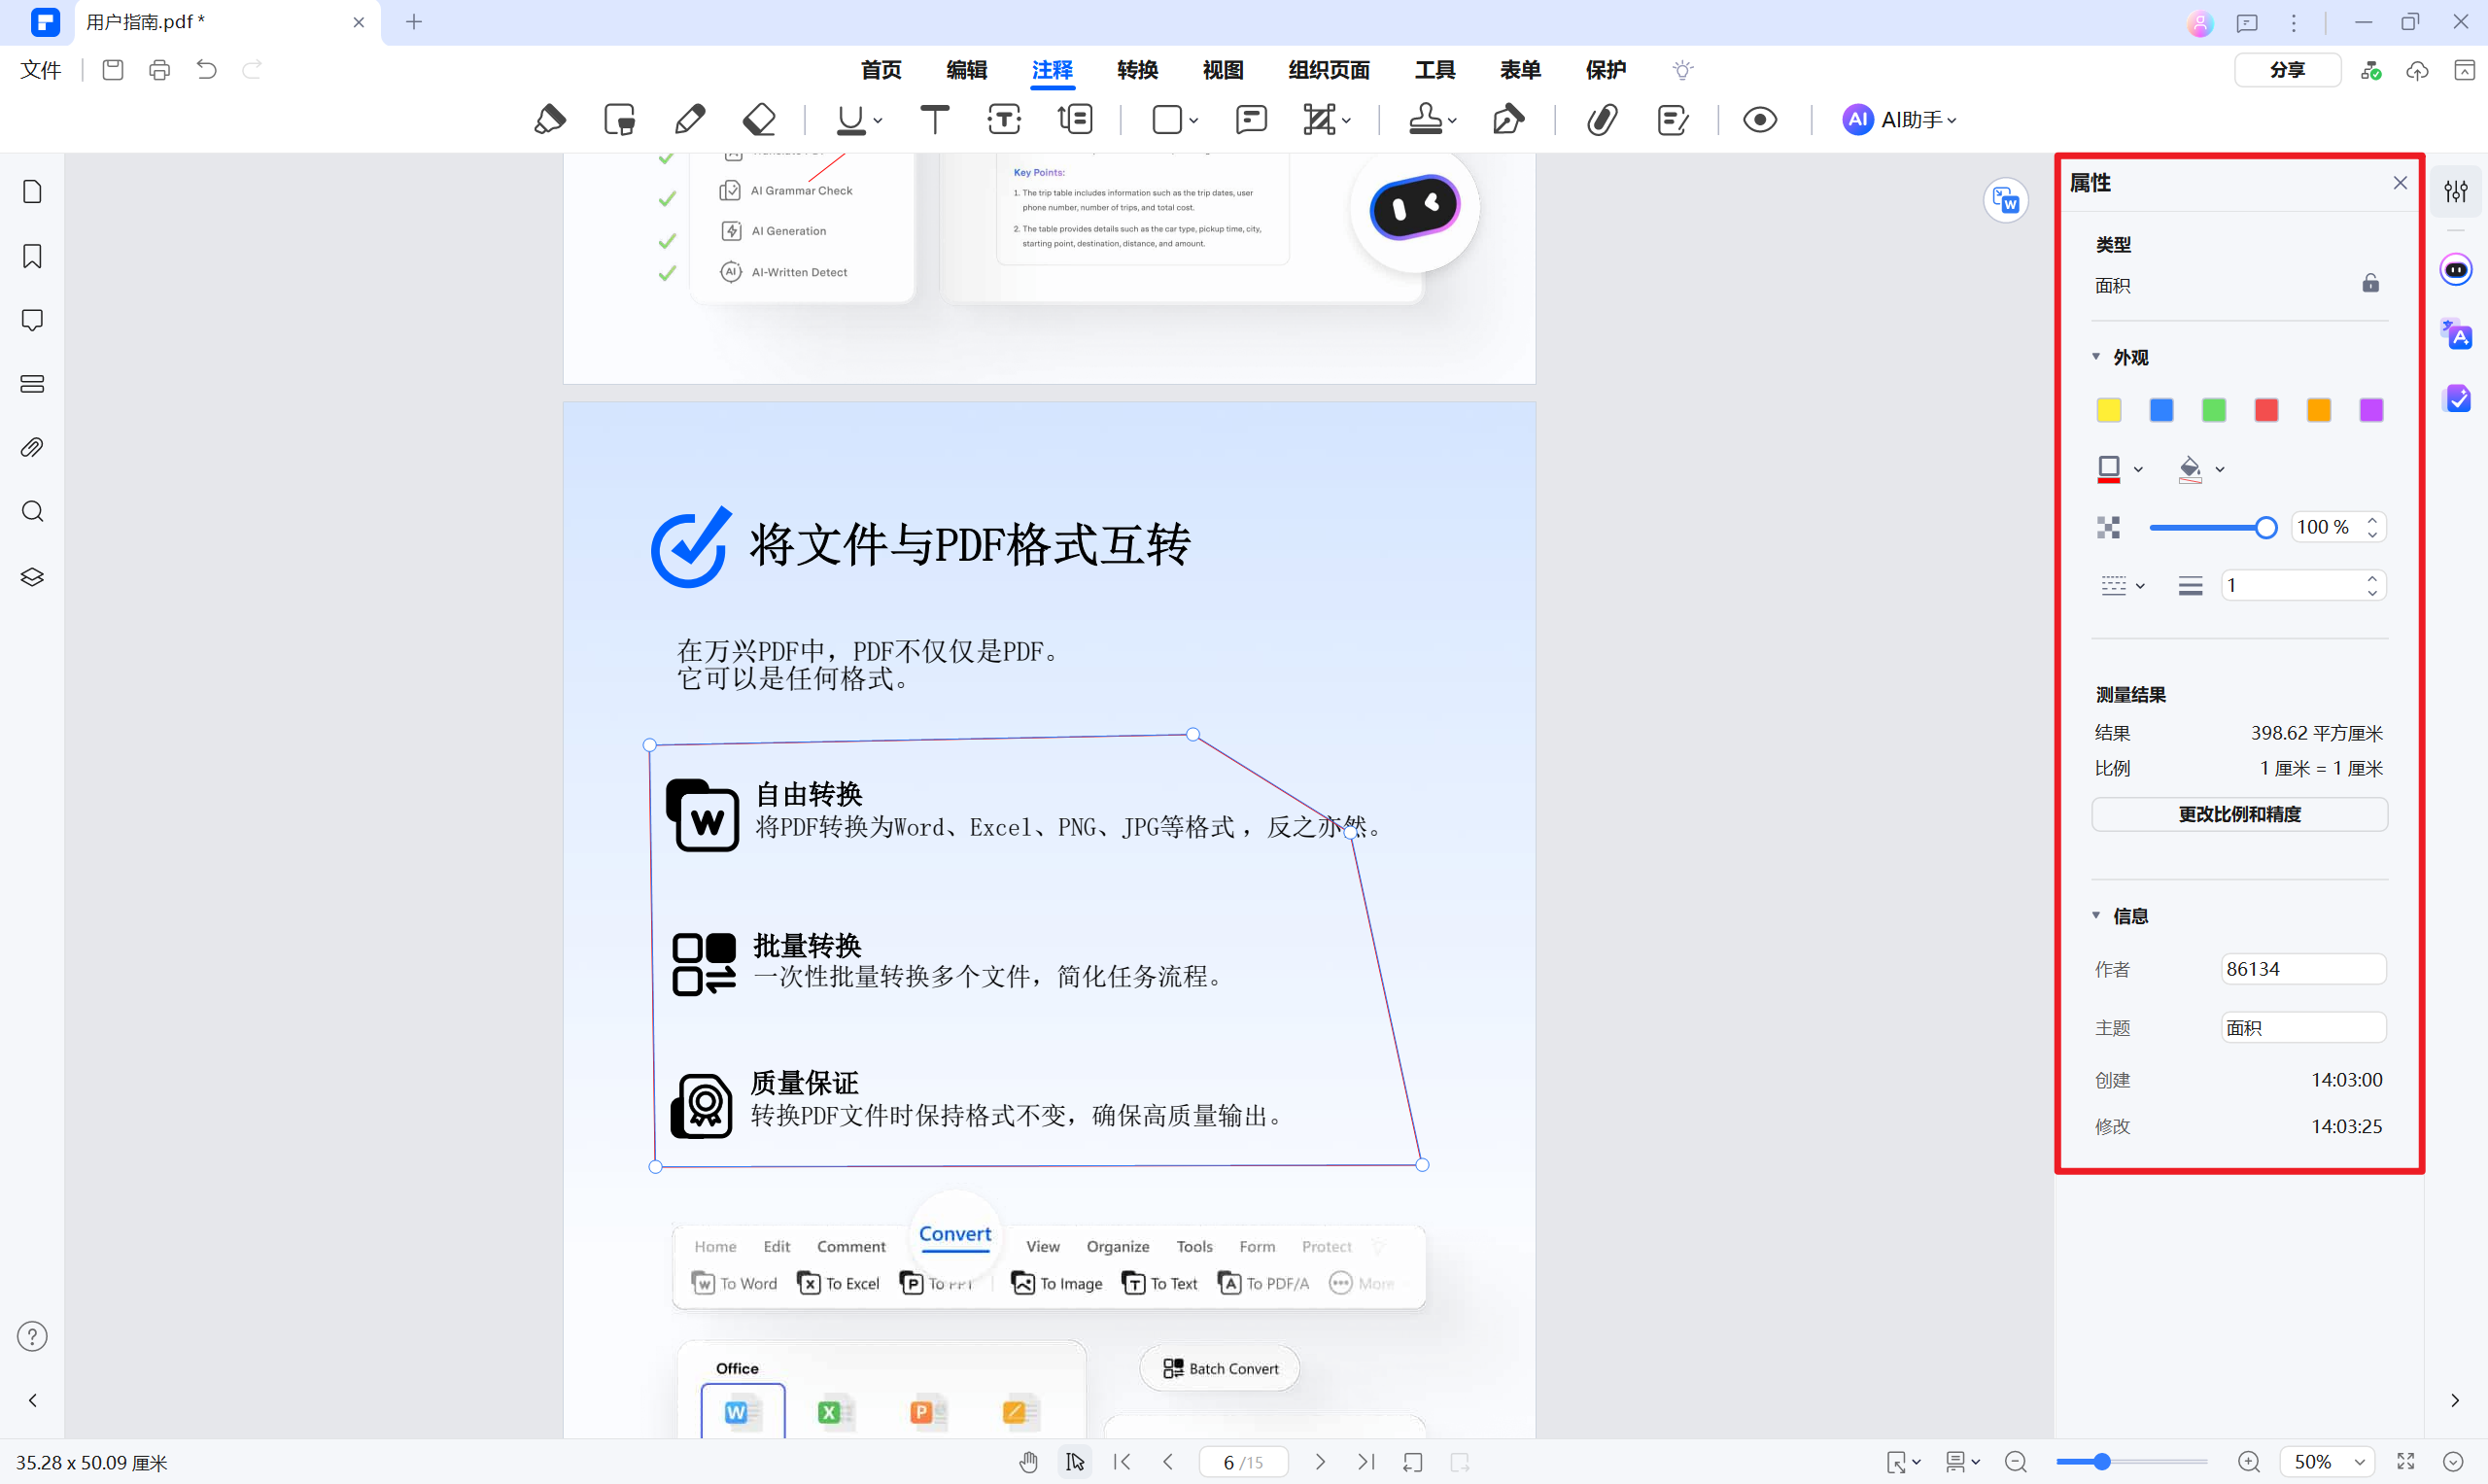Open the 文件 menu
2488x1484 pixels.
[x=40, y=70]
